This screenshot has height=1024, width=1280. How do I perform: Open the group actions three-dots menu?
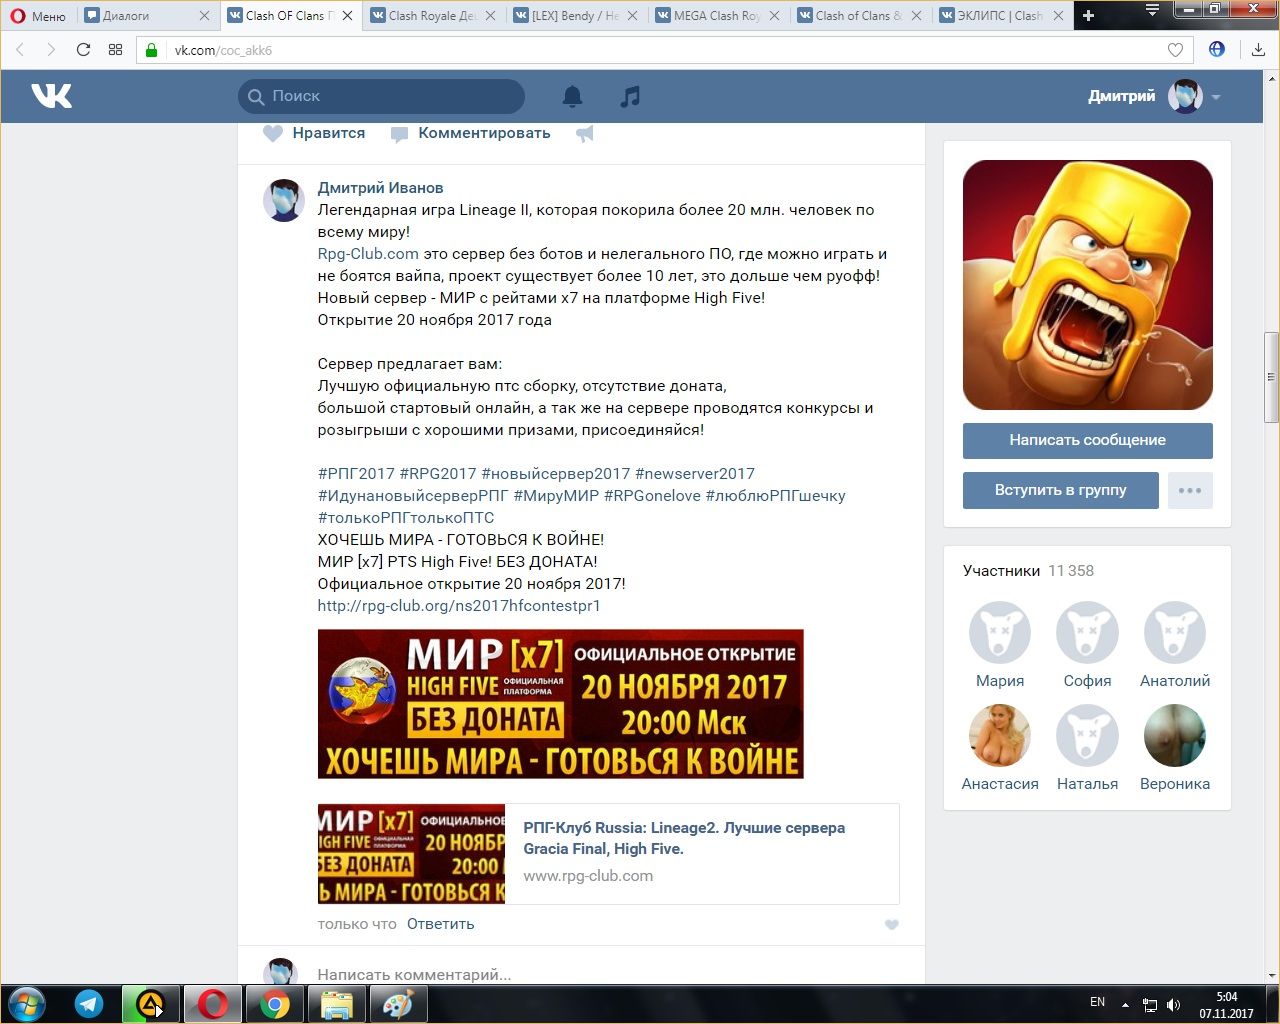click(1190, 490)
